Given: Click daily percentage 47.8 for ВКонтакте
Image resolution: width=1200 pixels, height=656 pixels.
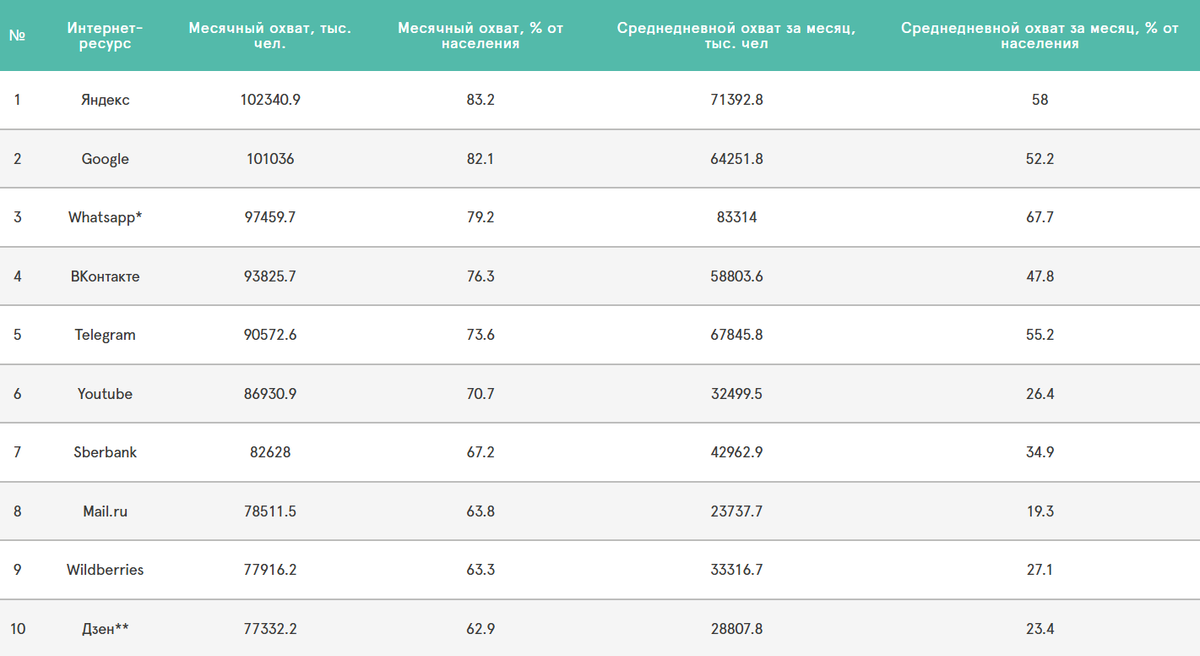Looking at the screenshot, I should pos(1040,276).
